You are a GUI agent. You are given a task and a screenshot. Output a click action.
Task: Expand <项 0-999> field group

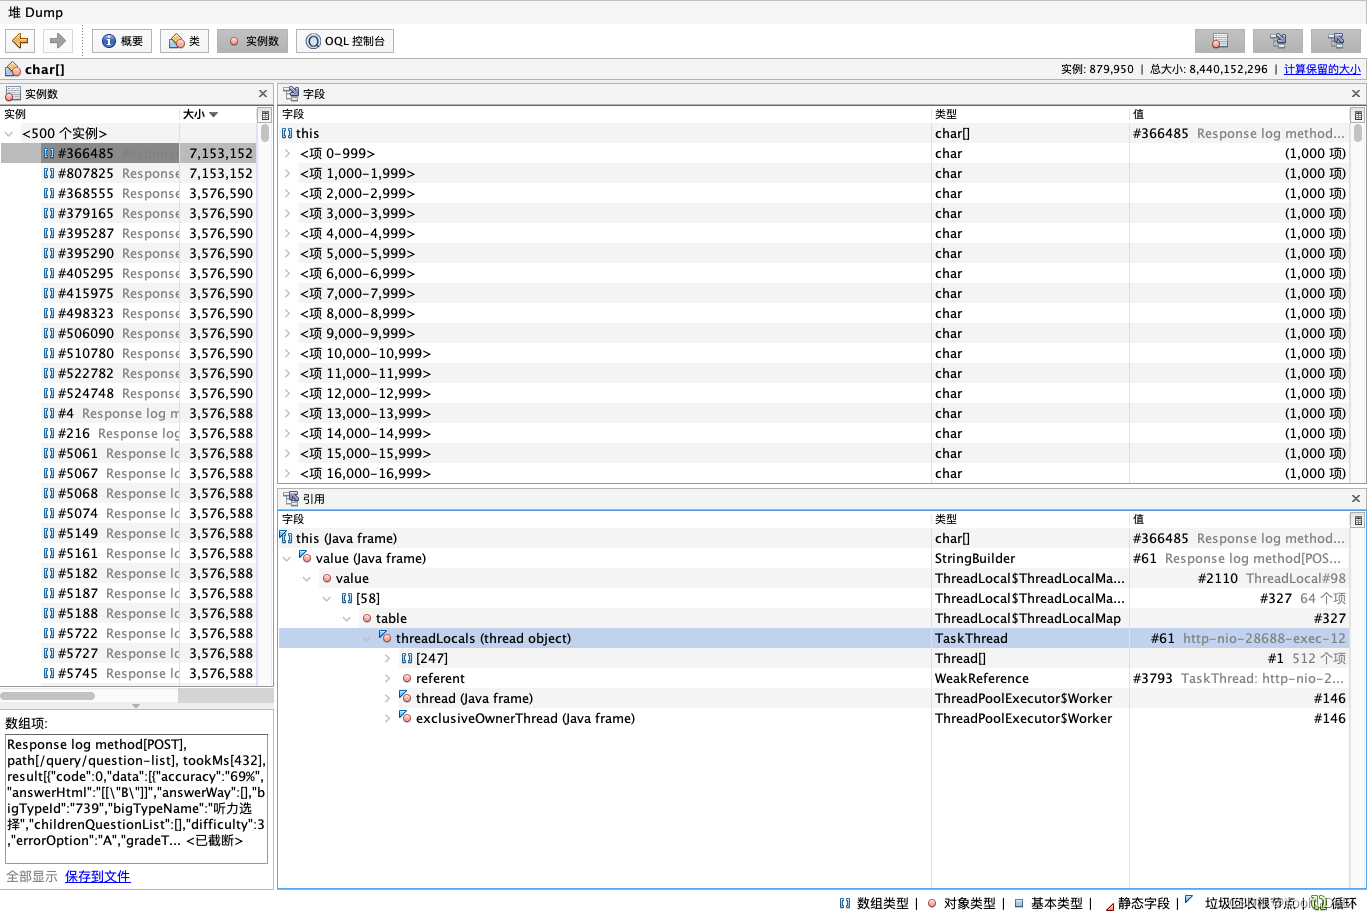coord(288,154)
